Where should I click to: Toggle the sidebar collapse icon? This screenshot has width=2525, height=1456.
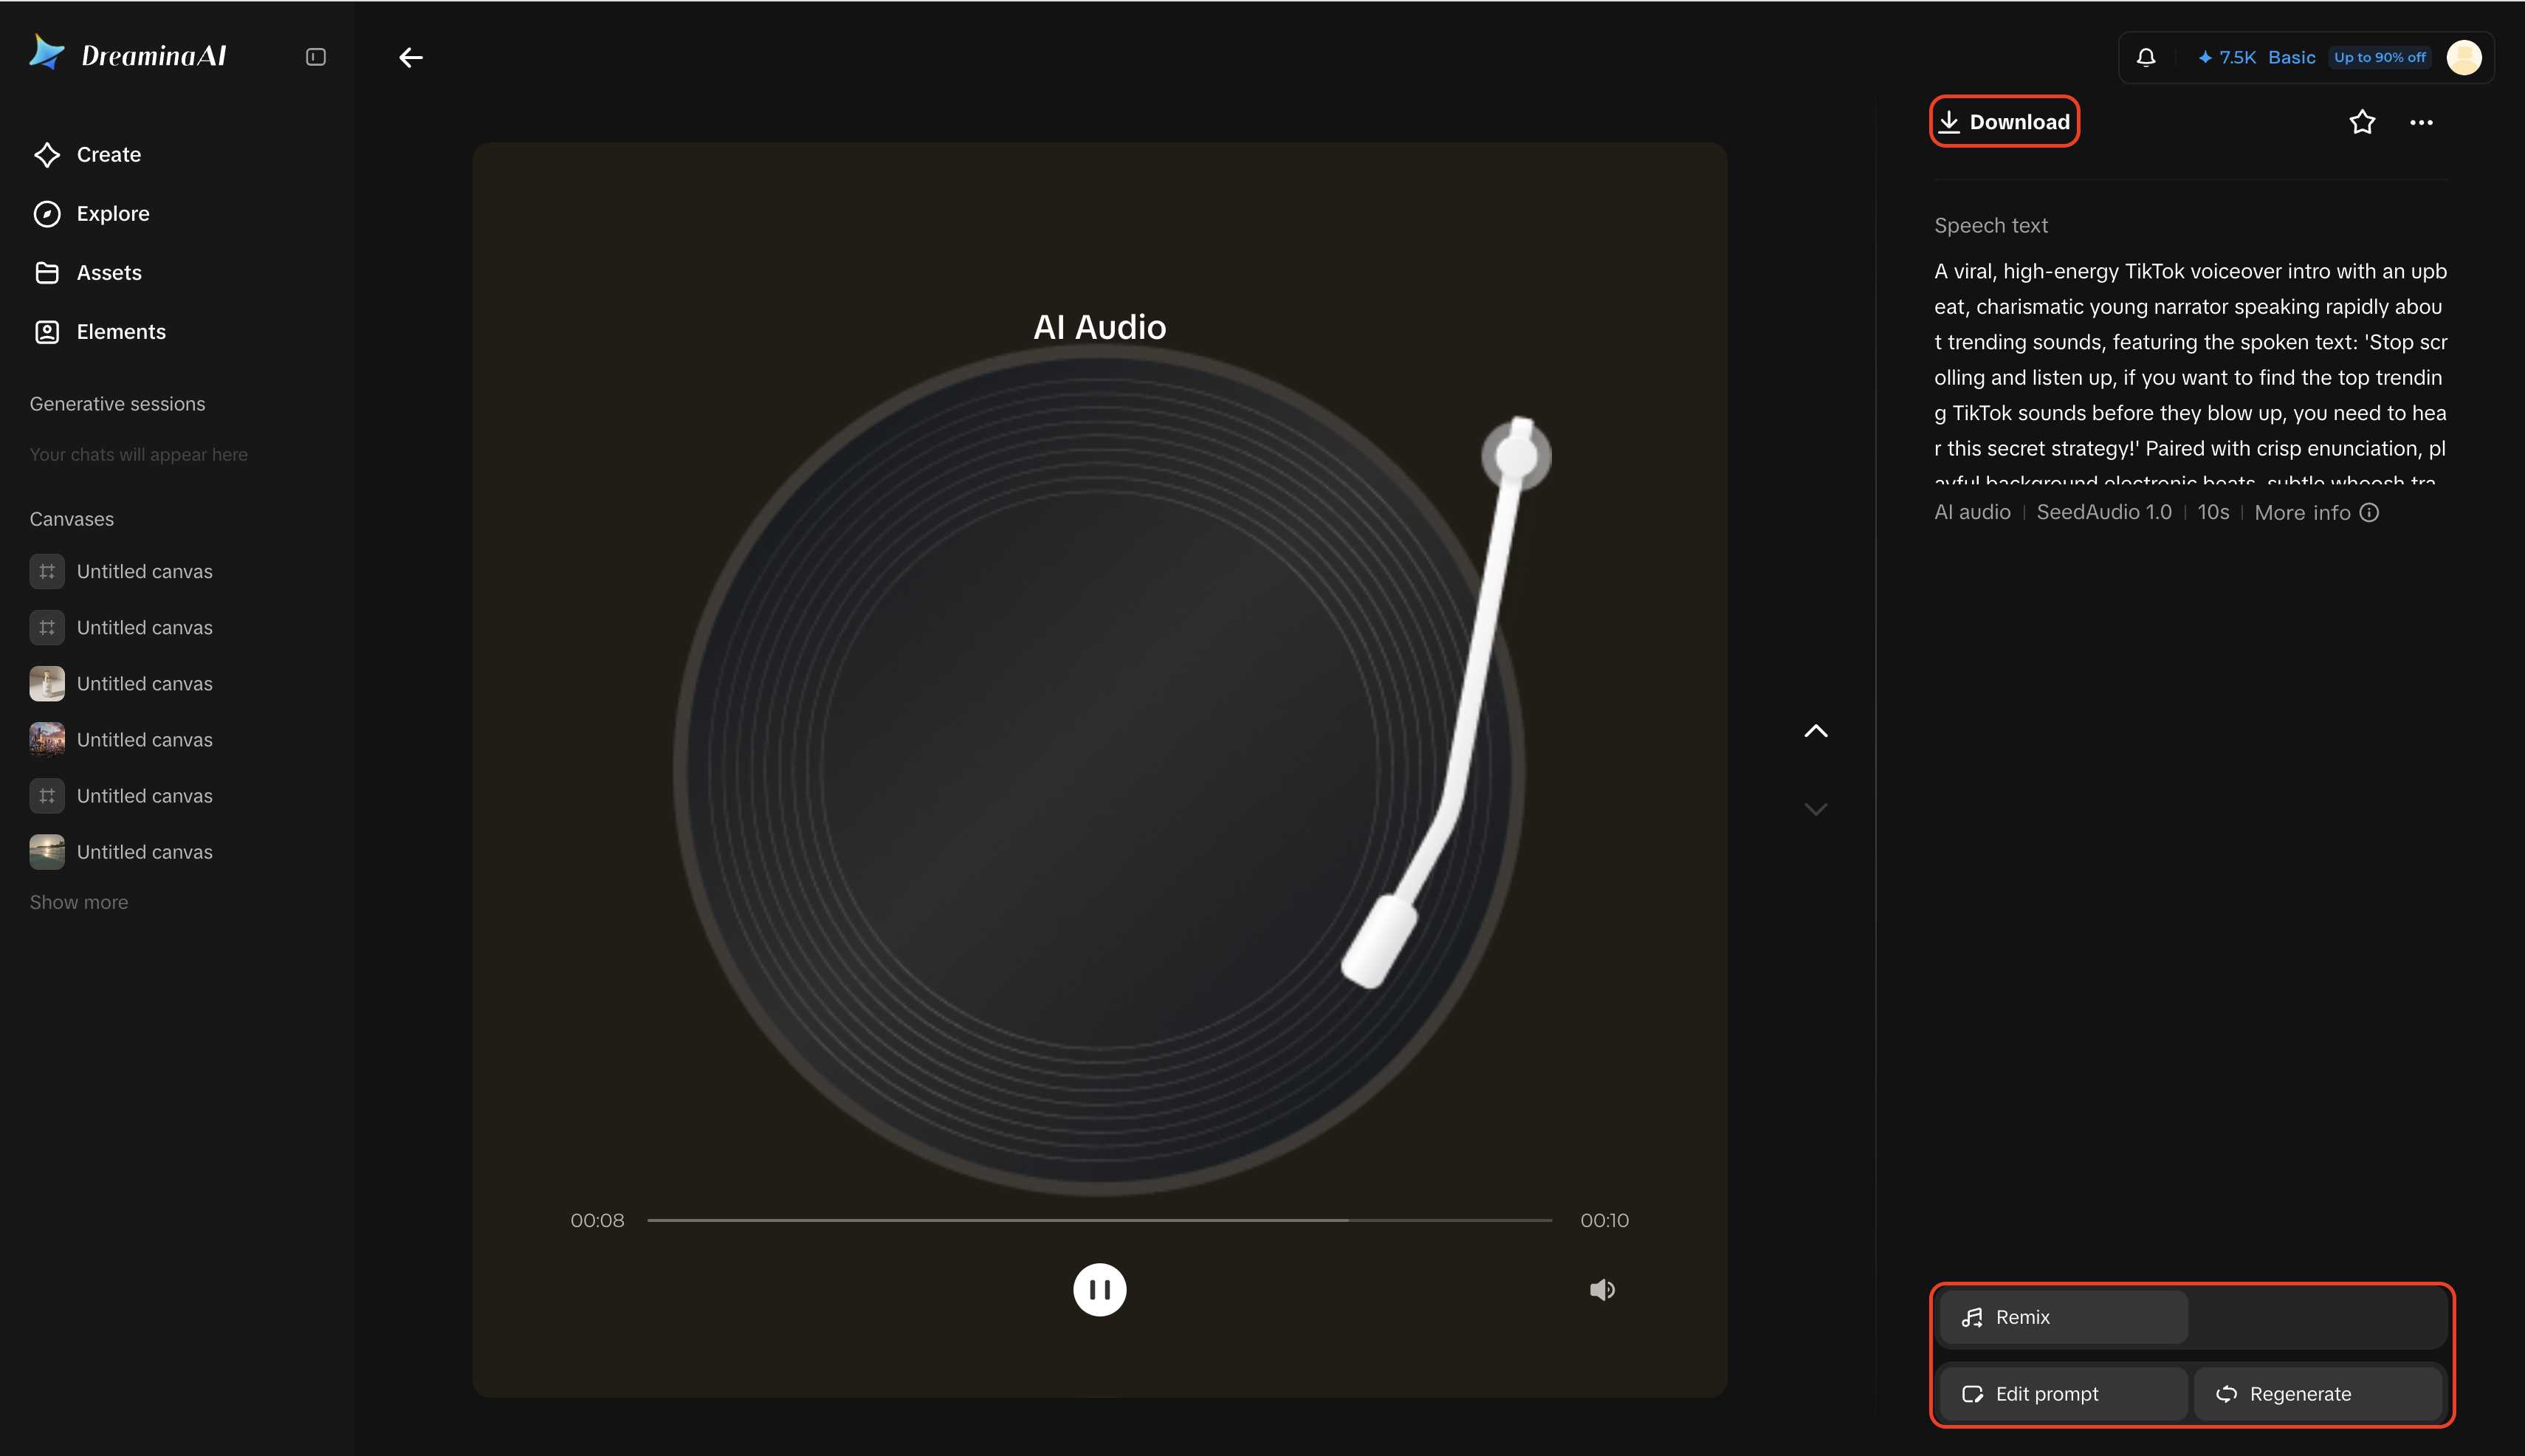316,57
